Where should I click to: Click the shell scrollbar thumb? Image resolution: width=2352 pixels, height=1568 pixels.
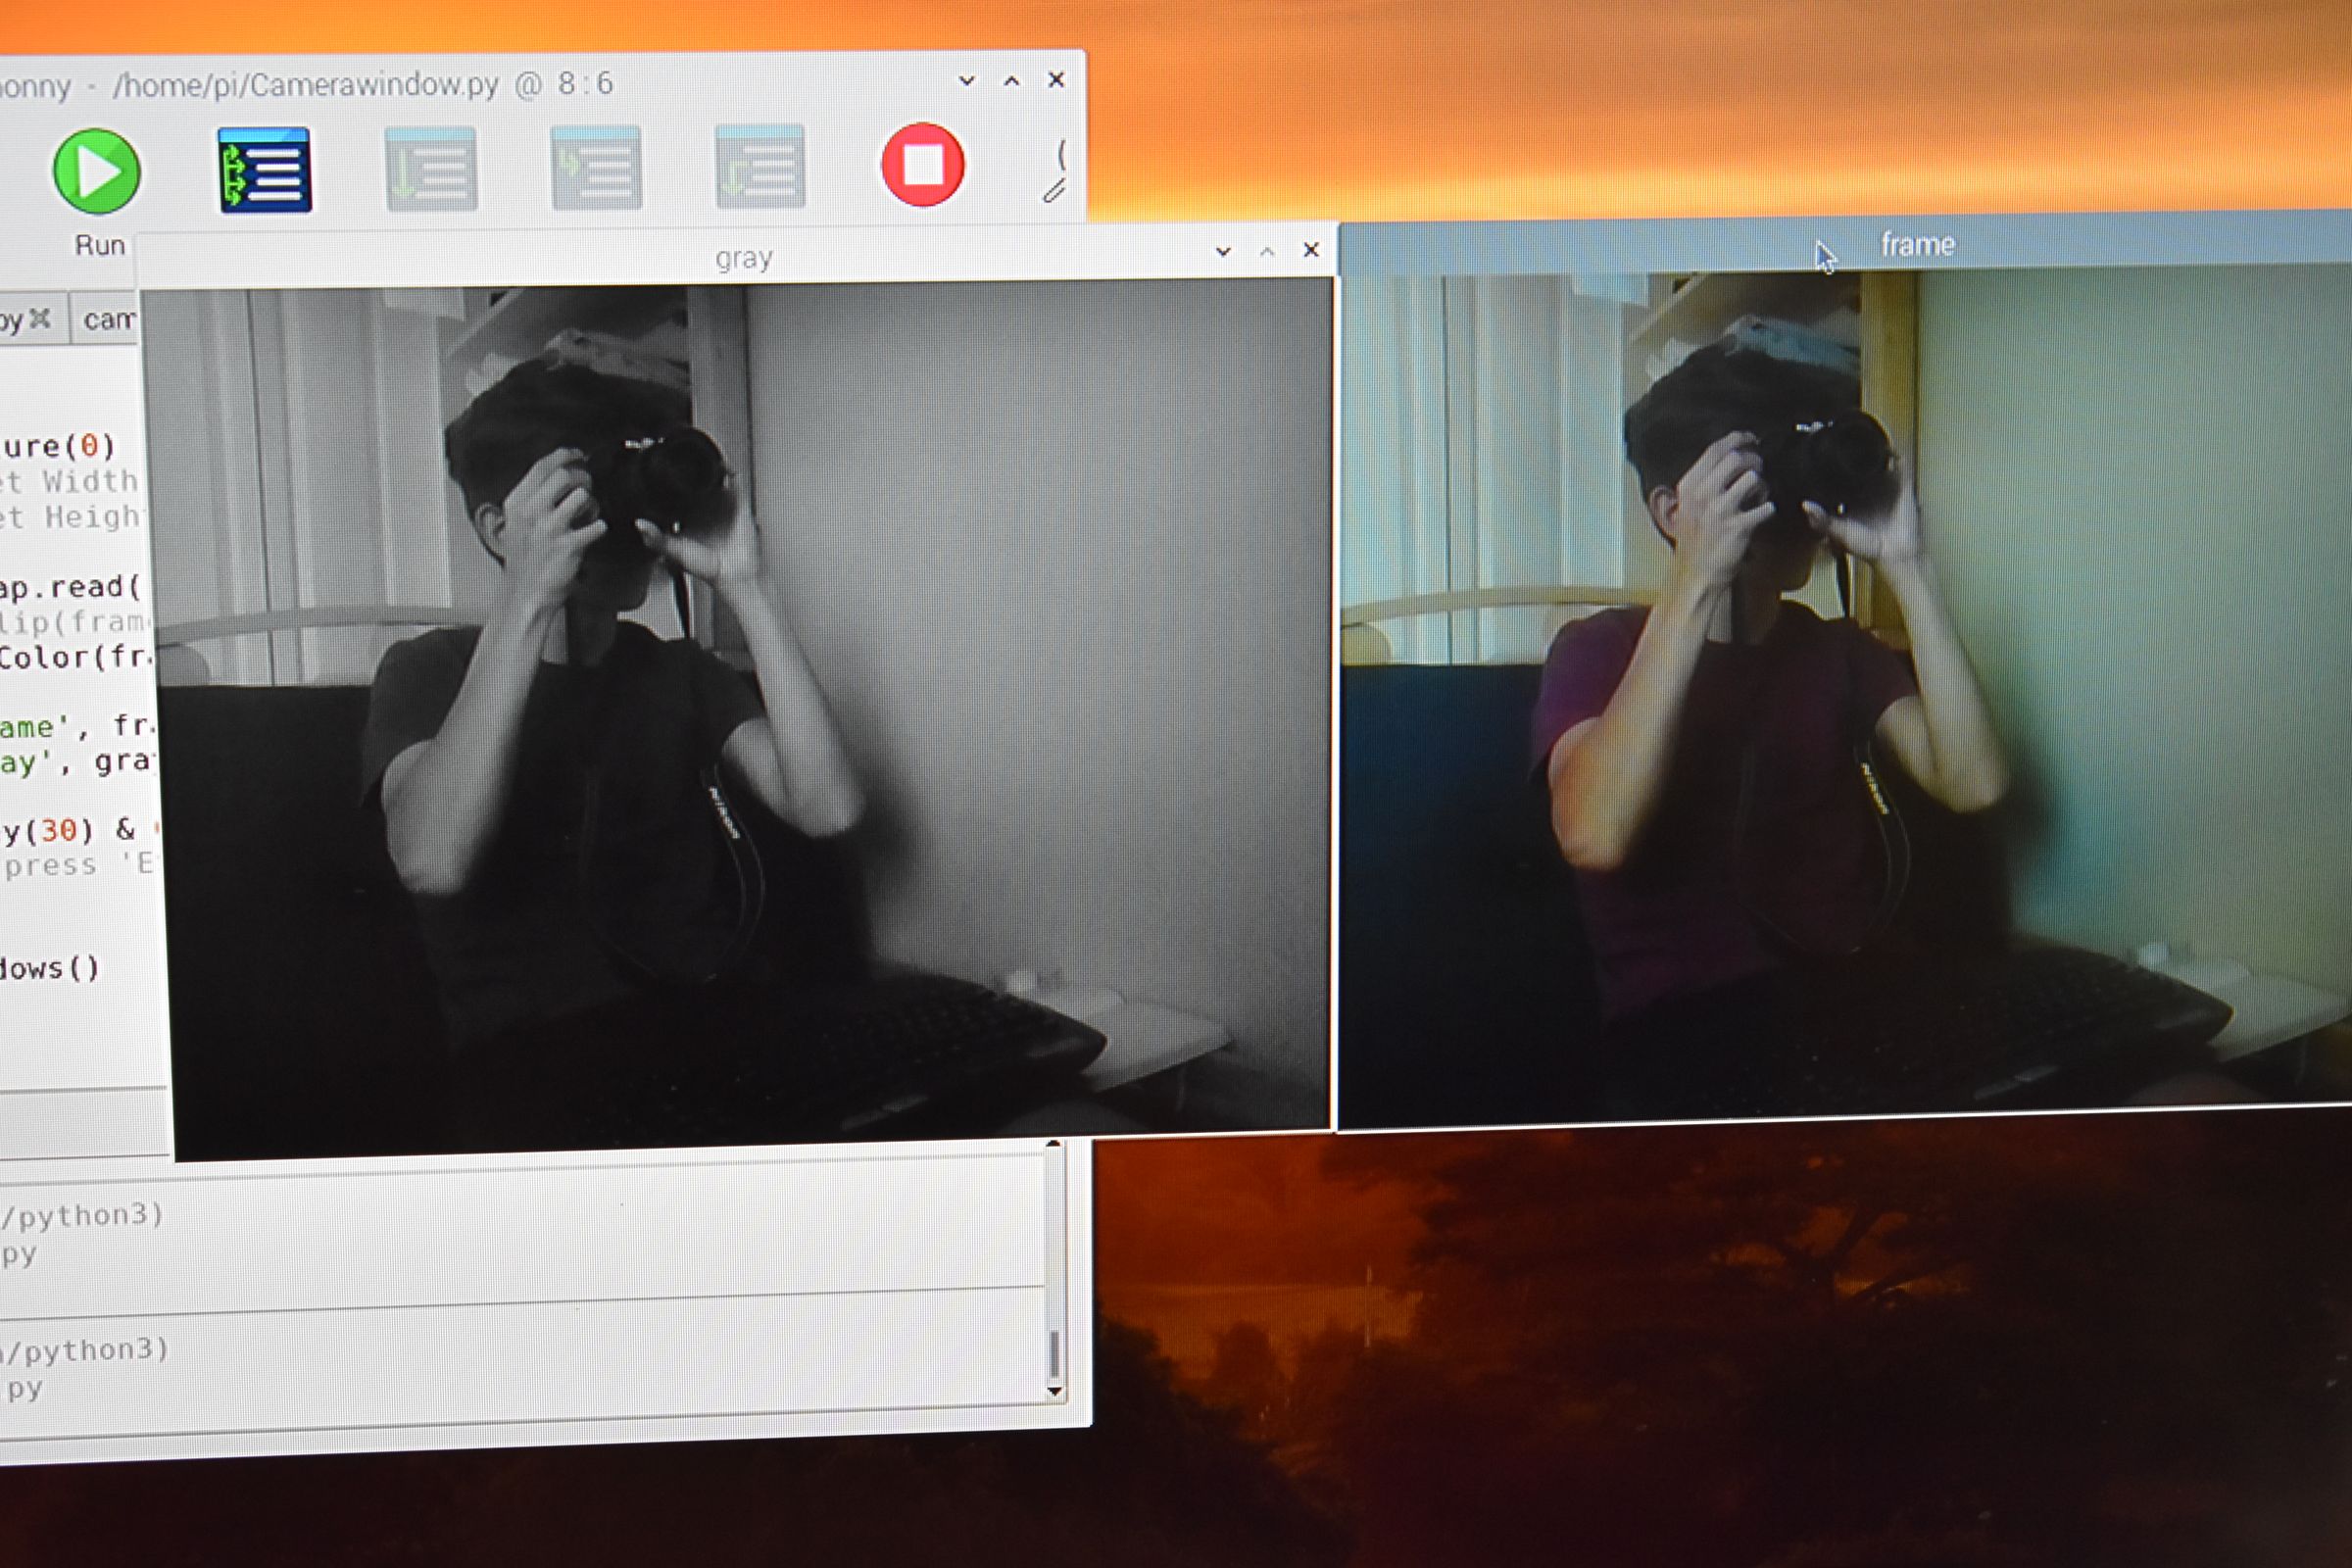click(1053, 1352)
